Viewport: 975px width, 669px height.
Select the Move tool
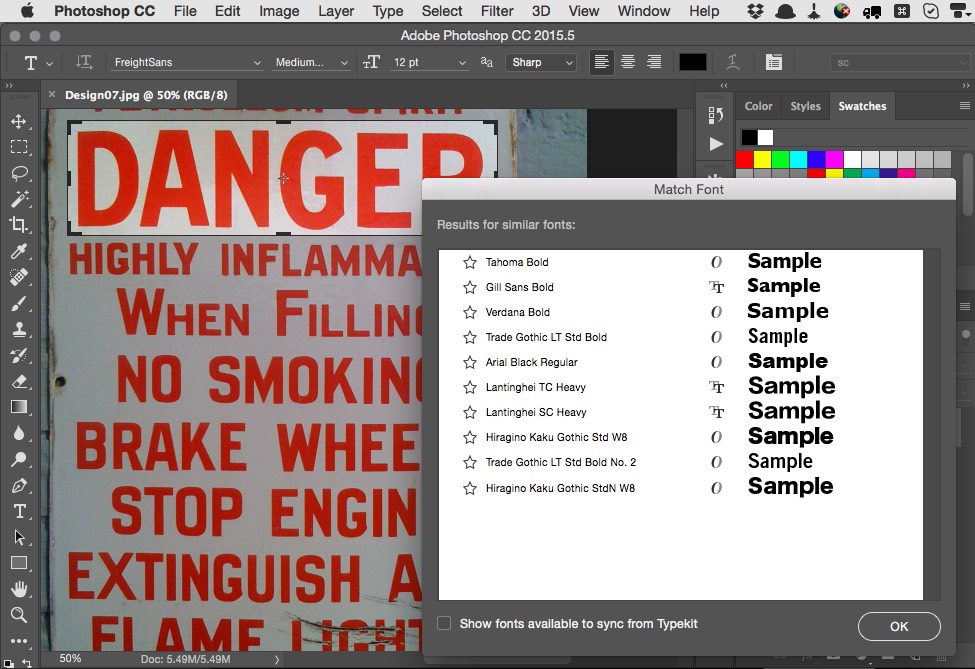[18, 121]
